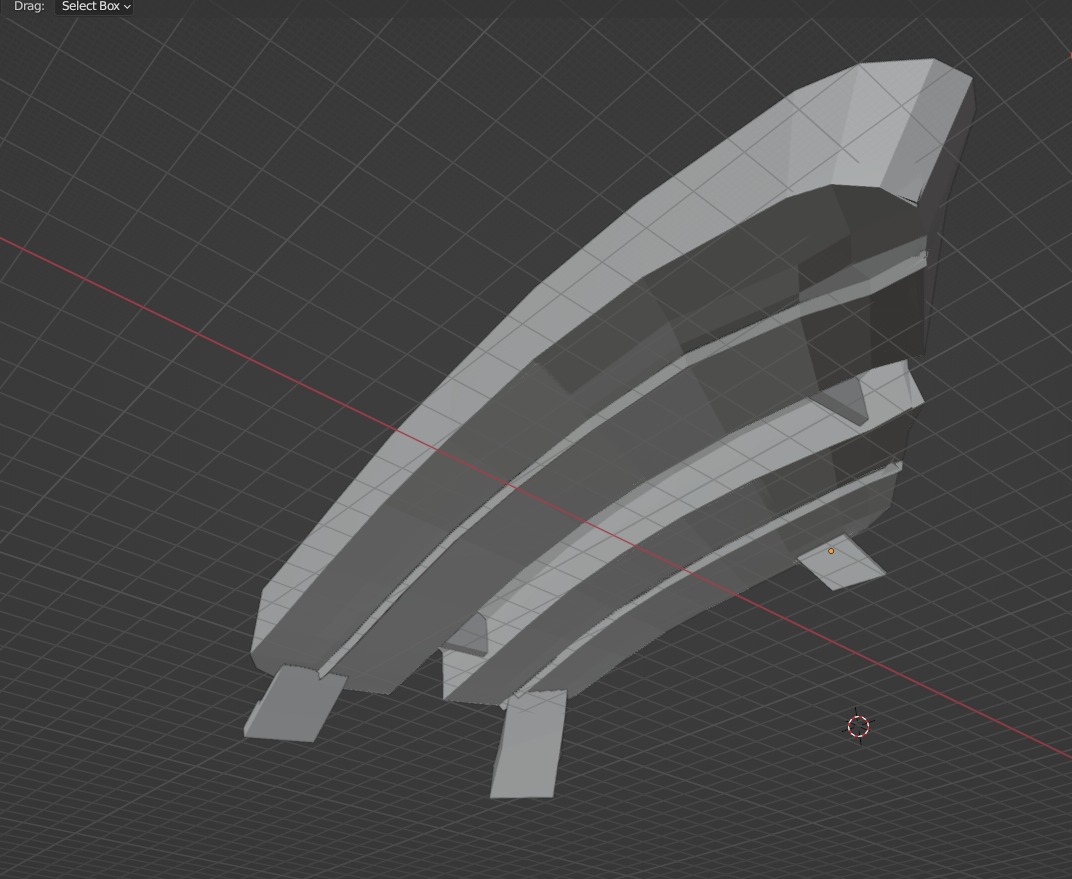Click the 3D cursor in the viewport

(x=858, y=726)
